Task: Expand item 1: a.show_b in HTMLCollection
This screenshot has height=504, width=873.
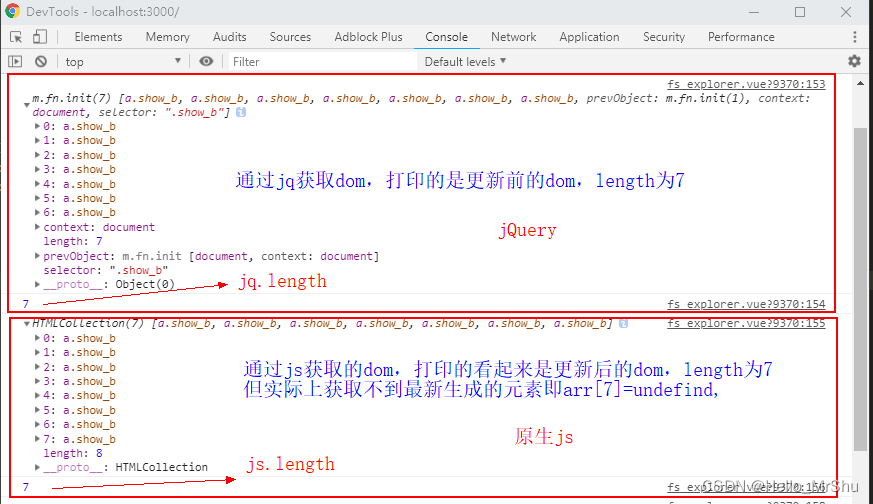Action: (37, 352)
